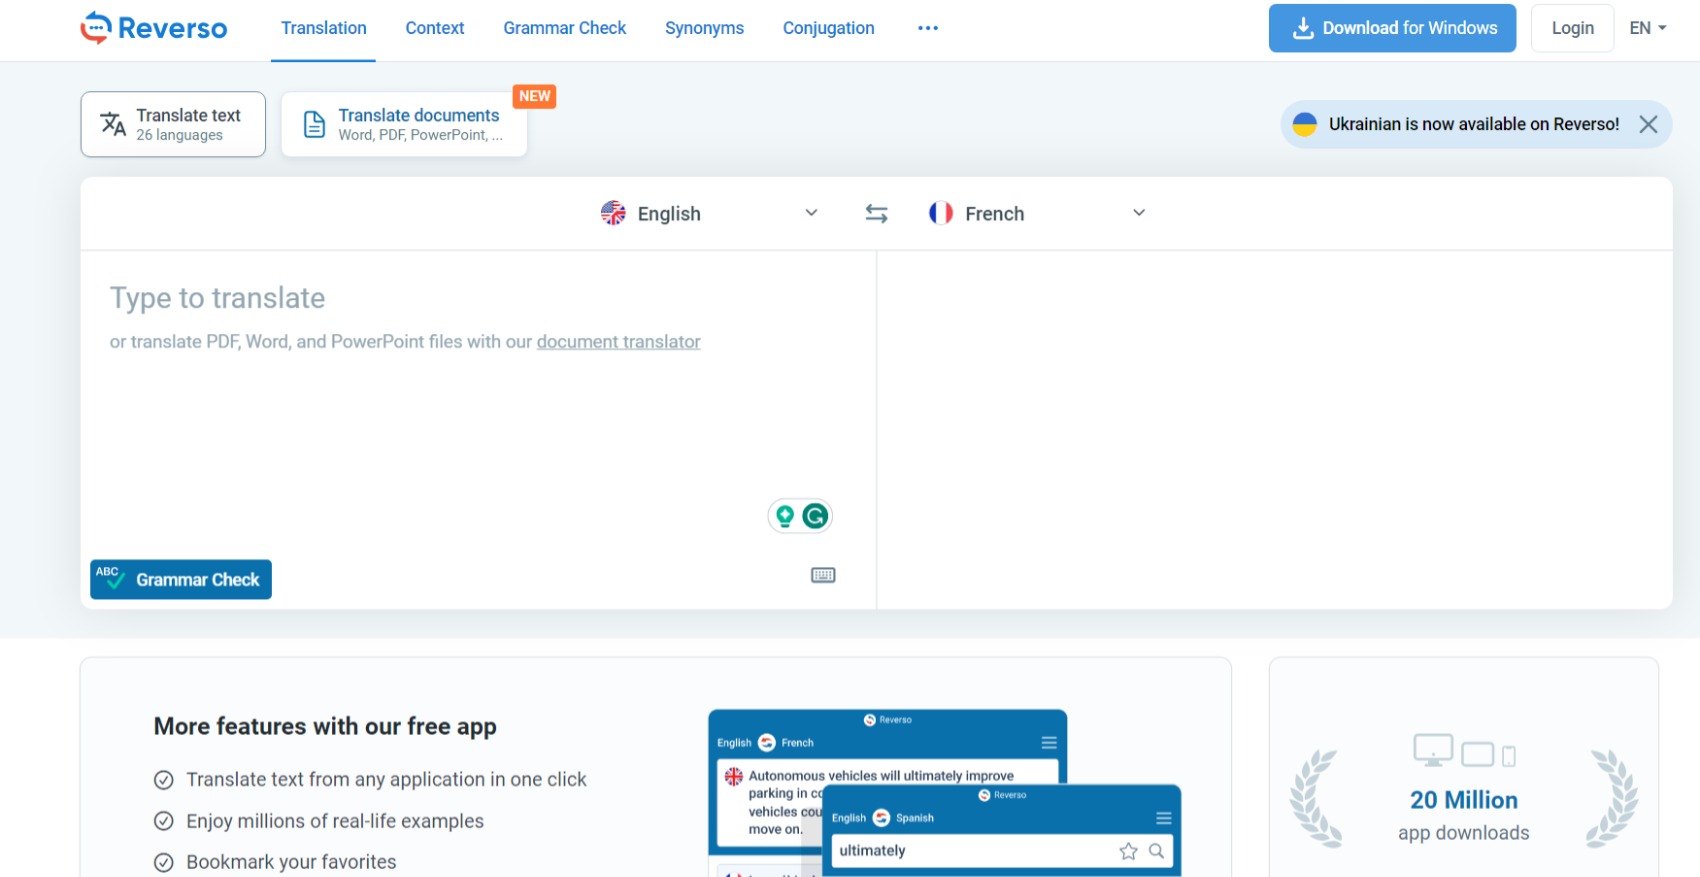Open the Context tab
The height and width of the screenshot is (877, 1700).
435,28
